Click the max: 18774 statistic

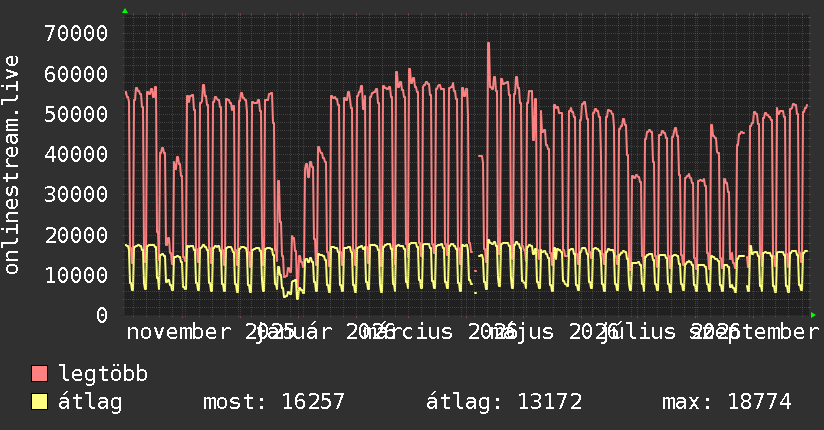(x=727, y=402)
